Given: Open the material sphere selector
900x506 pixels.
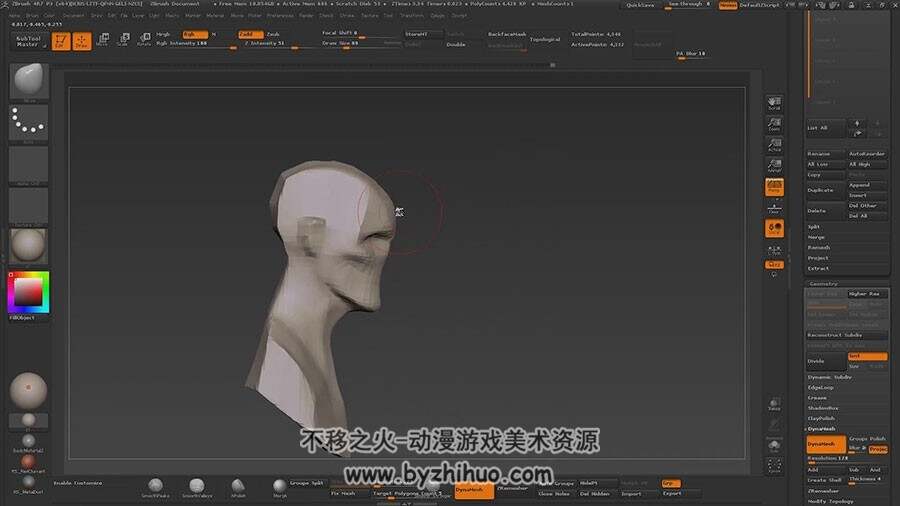Looking at the screenshot, I should click(x=29, y=247).
